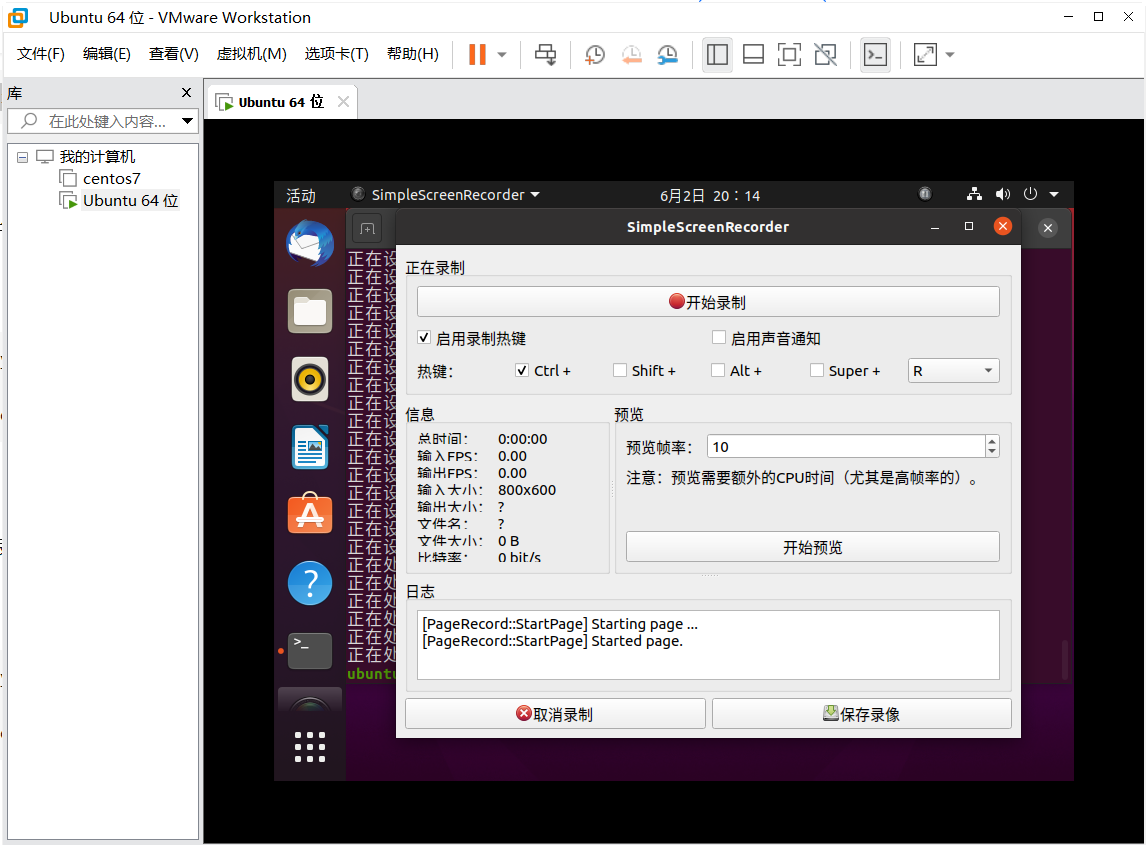Open the snapshot manager
The width and height of the screenshot is (1146, 845).
tap(668, 54)
